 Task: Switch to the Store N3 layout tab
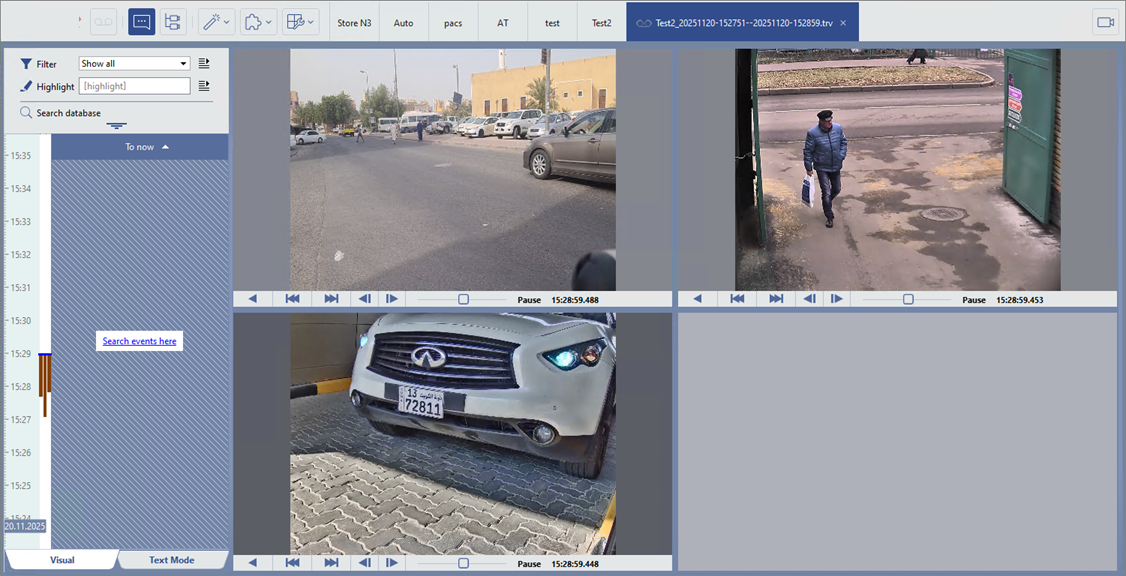pyautogui.click(x=354, y=22)
